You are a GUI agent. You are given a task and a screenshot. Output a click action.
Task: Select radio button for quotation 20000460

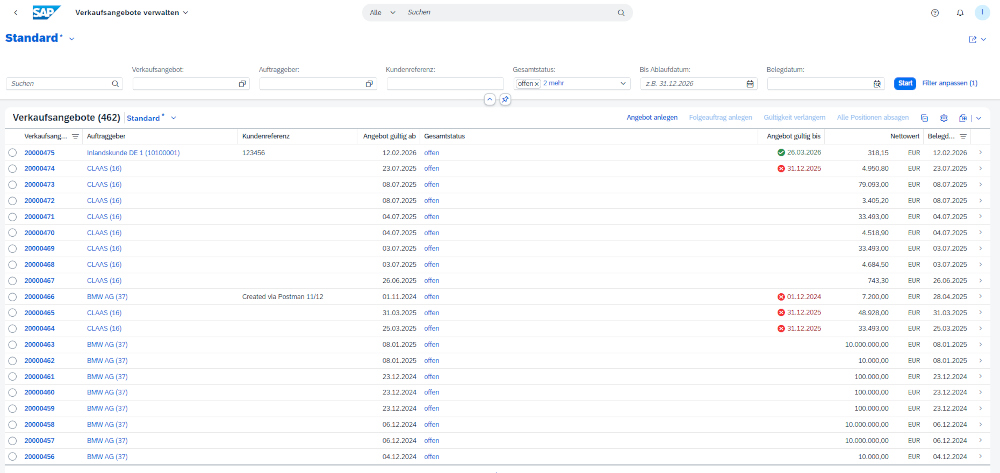point(12,393)
